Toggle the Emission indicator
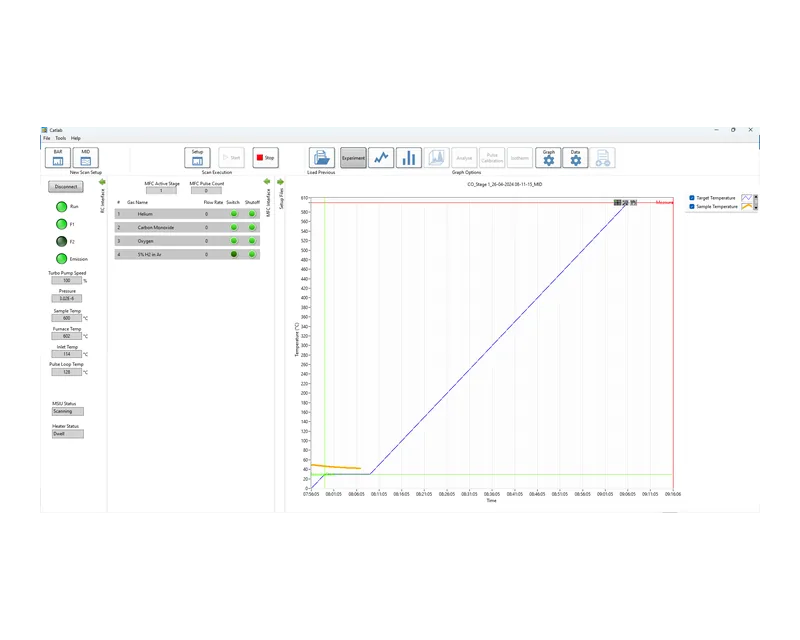 tap(61, 259)
